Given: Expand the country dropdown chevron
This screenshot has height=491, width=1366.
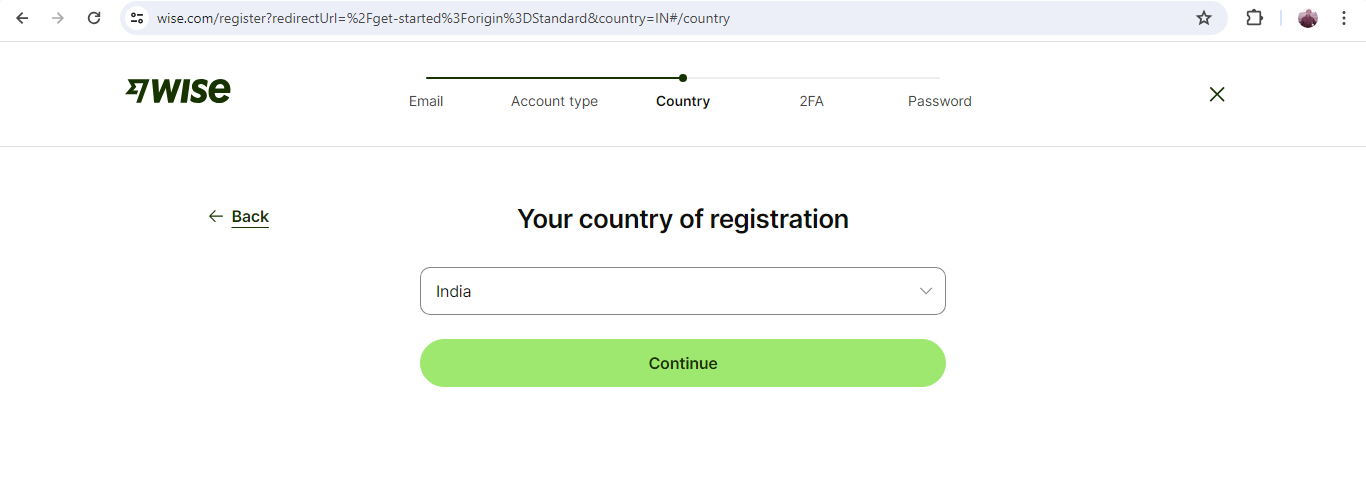Looking at the screenshot, I should click(926, 291).
